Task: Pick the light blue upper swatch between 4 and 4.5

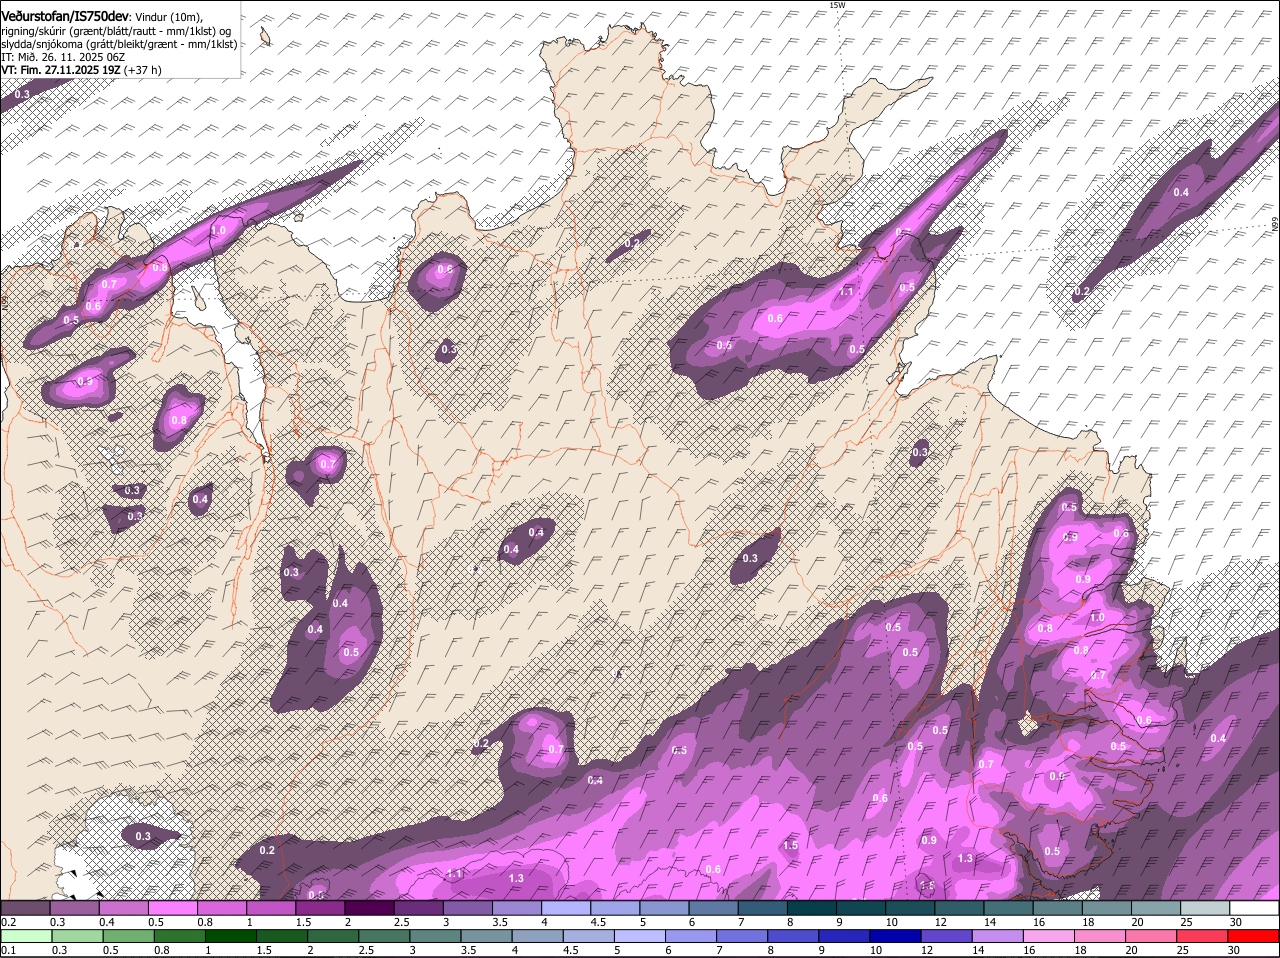Action: 565,907
